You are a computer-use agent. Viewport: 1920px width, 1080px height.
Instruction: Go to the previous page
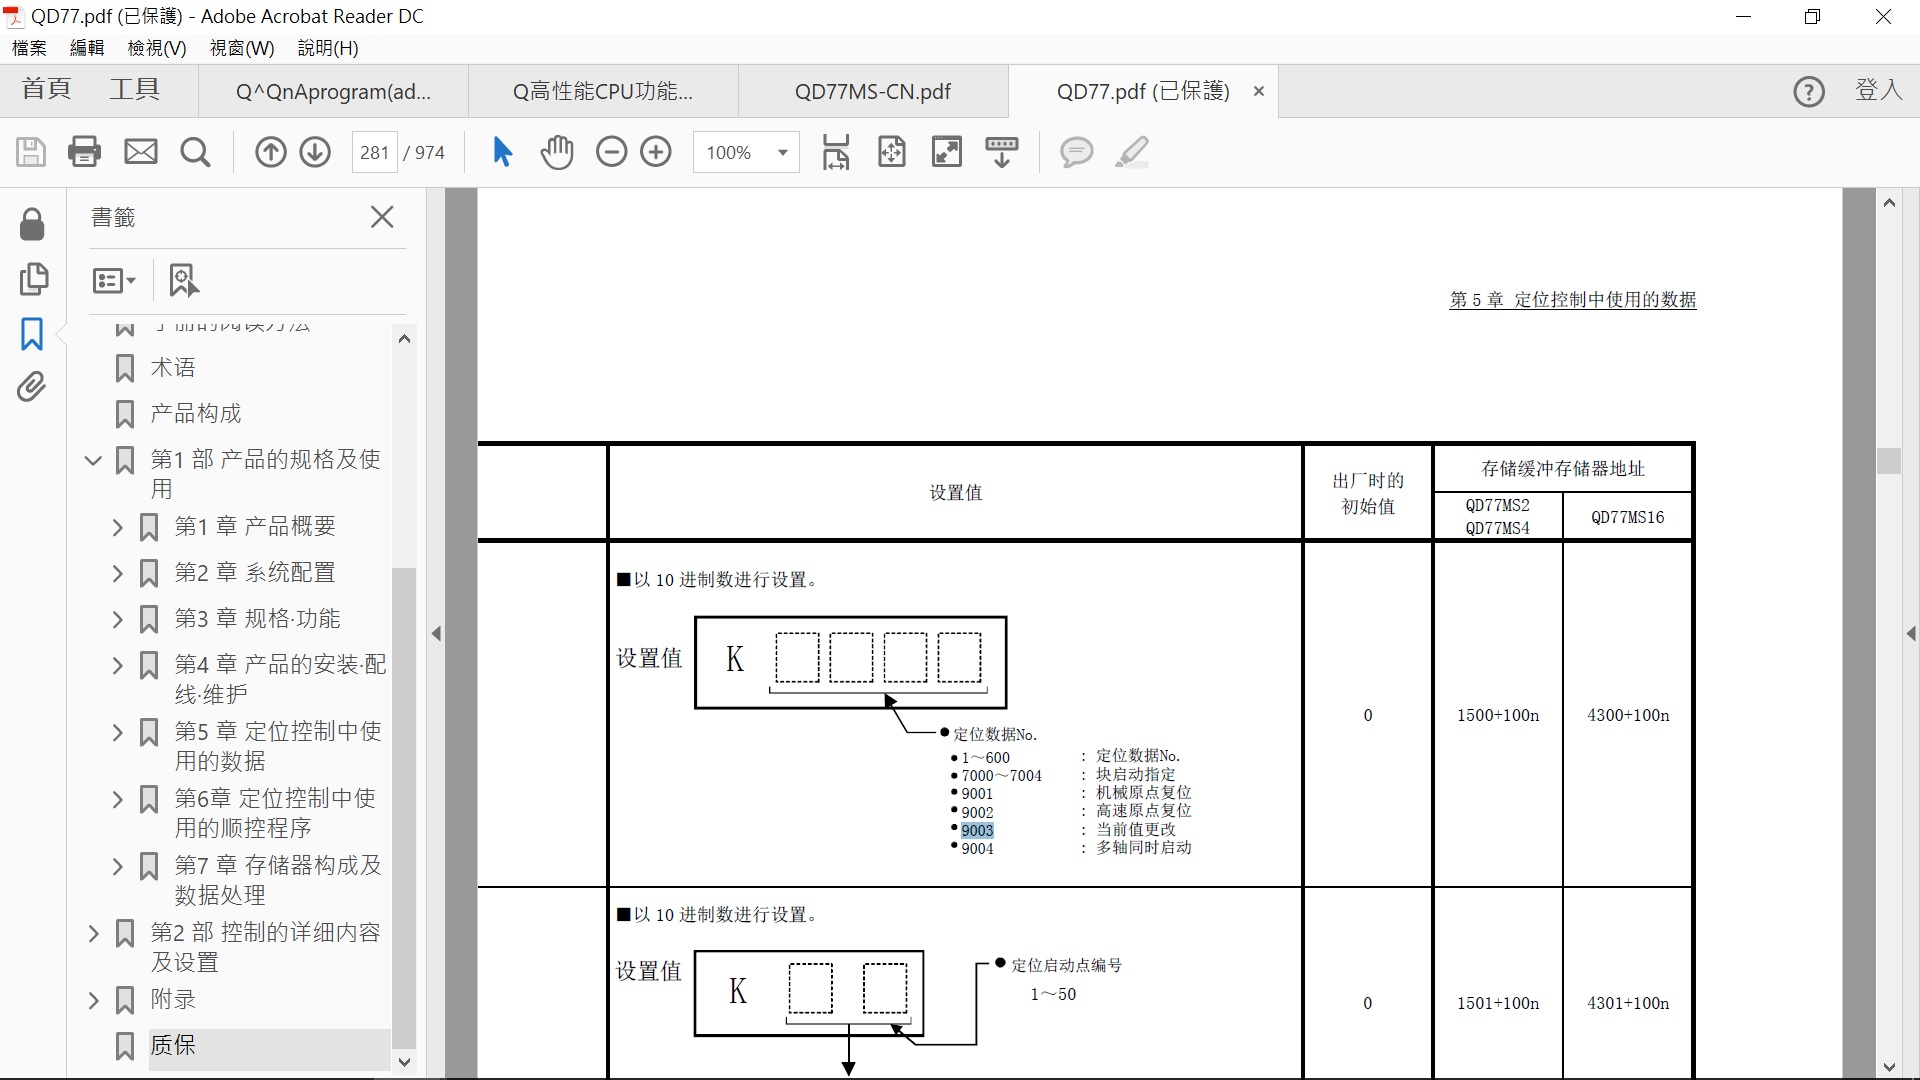pos(270,152)
